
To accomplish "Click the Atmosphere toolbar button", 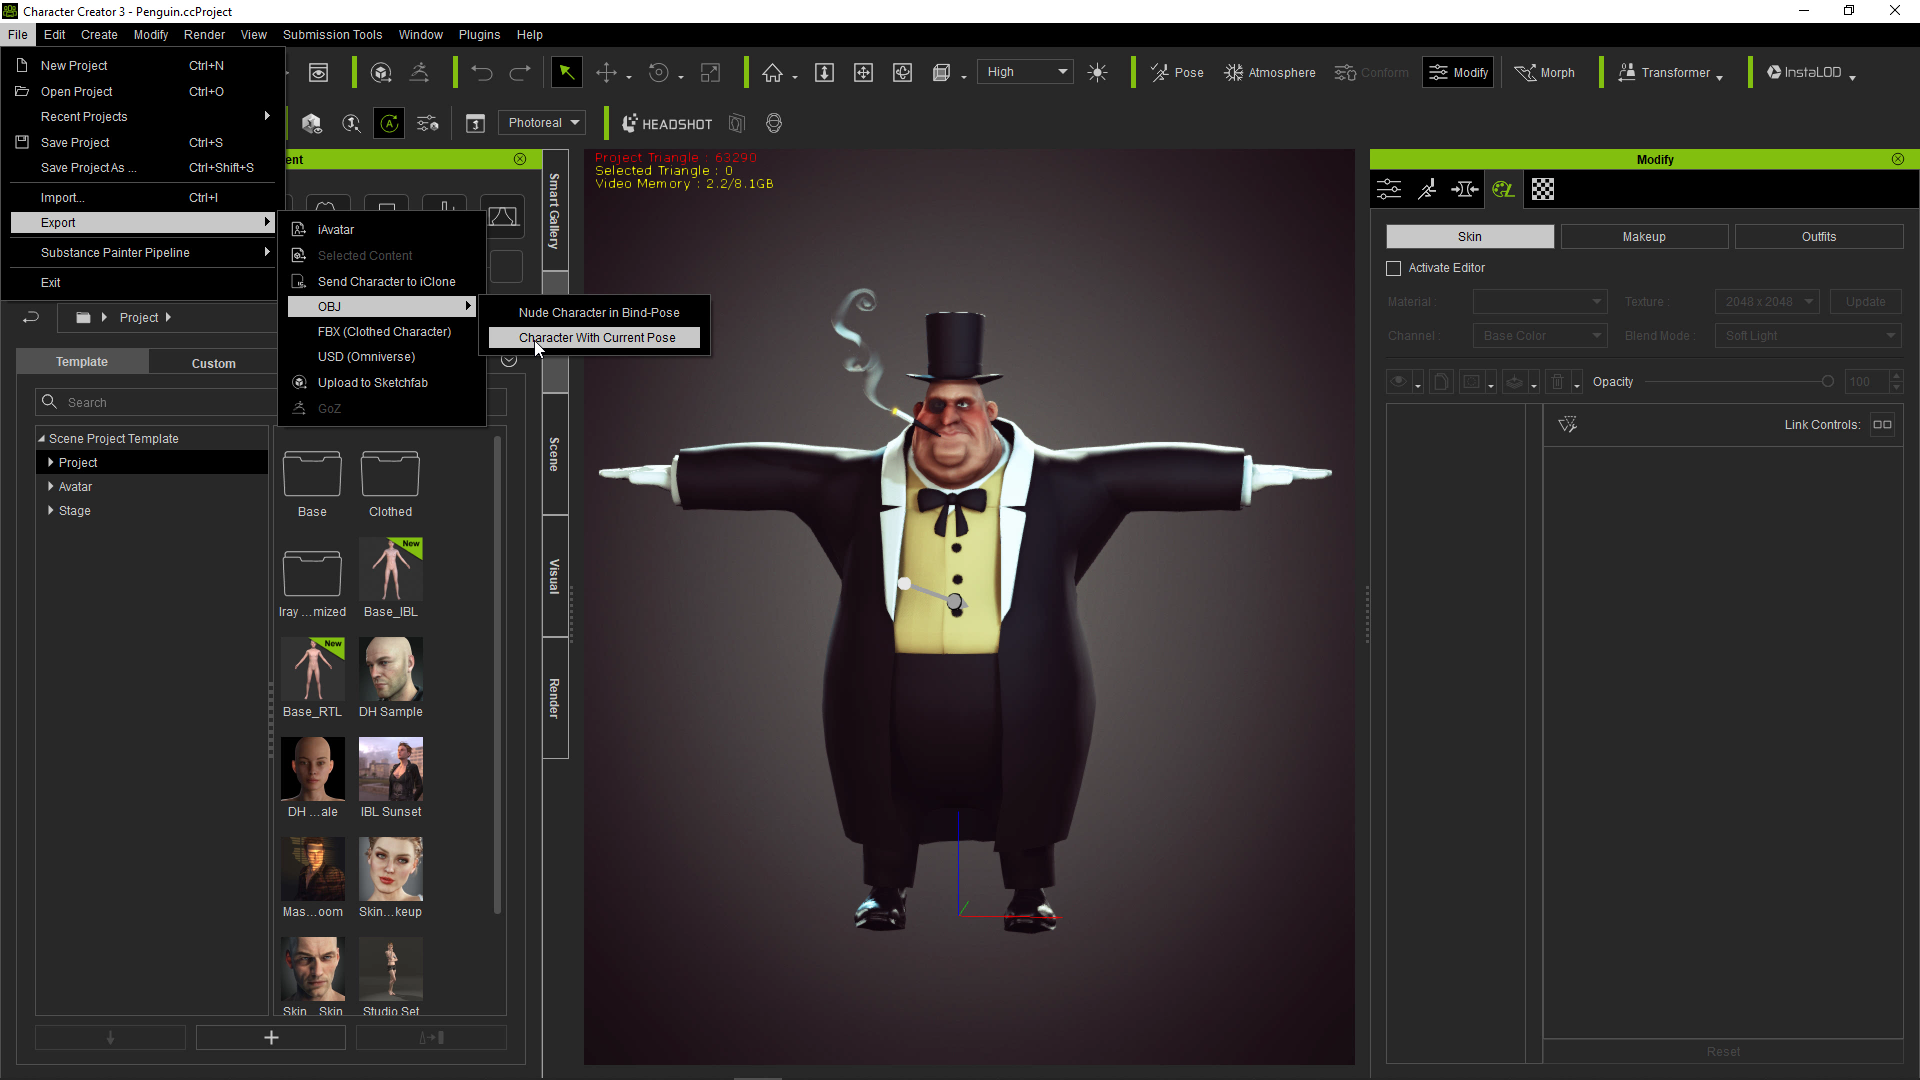I will point(1270,73).
